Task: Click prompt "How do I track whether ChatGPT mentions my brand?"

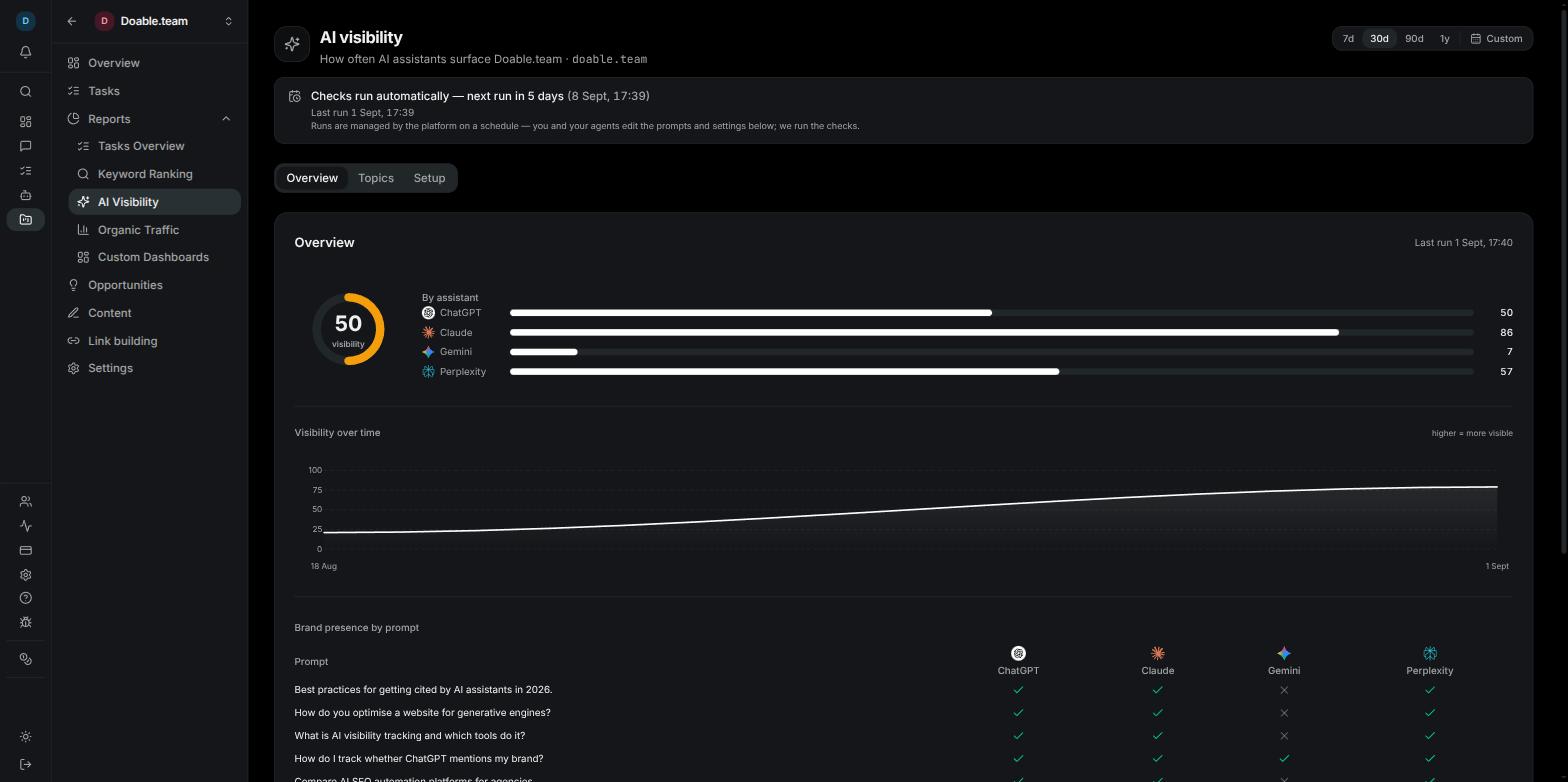Action: 419,759
